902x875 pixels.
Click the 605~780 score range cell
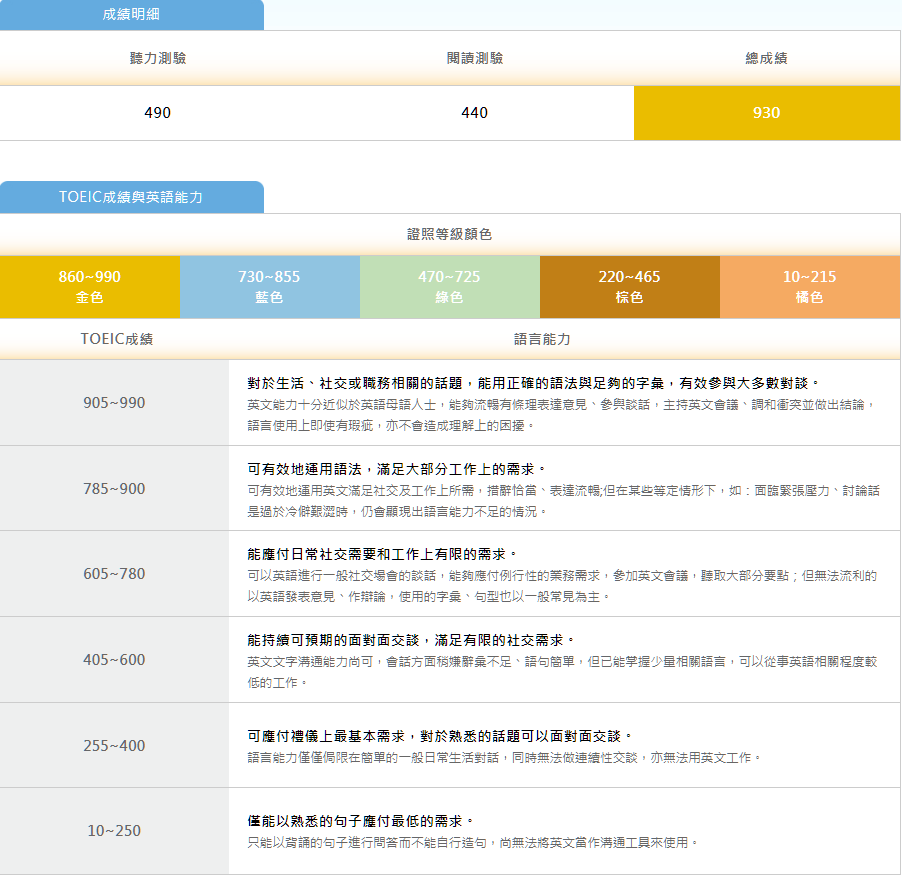(114, 574)
